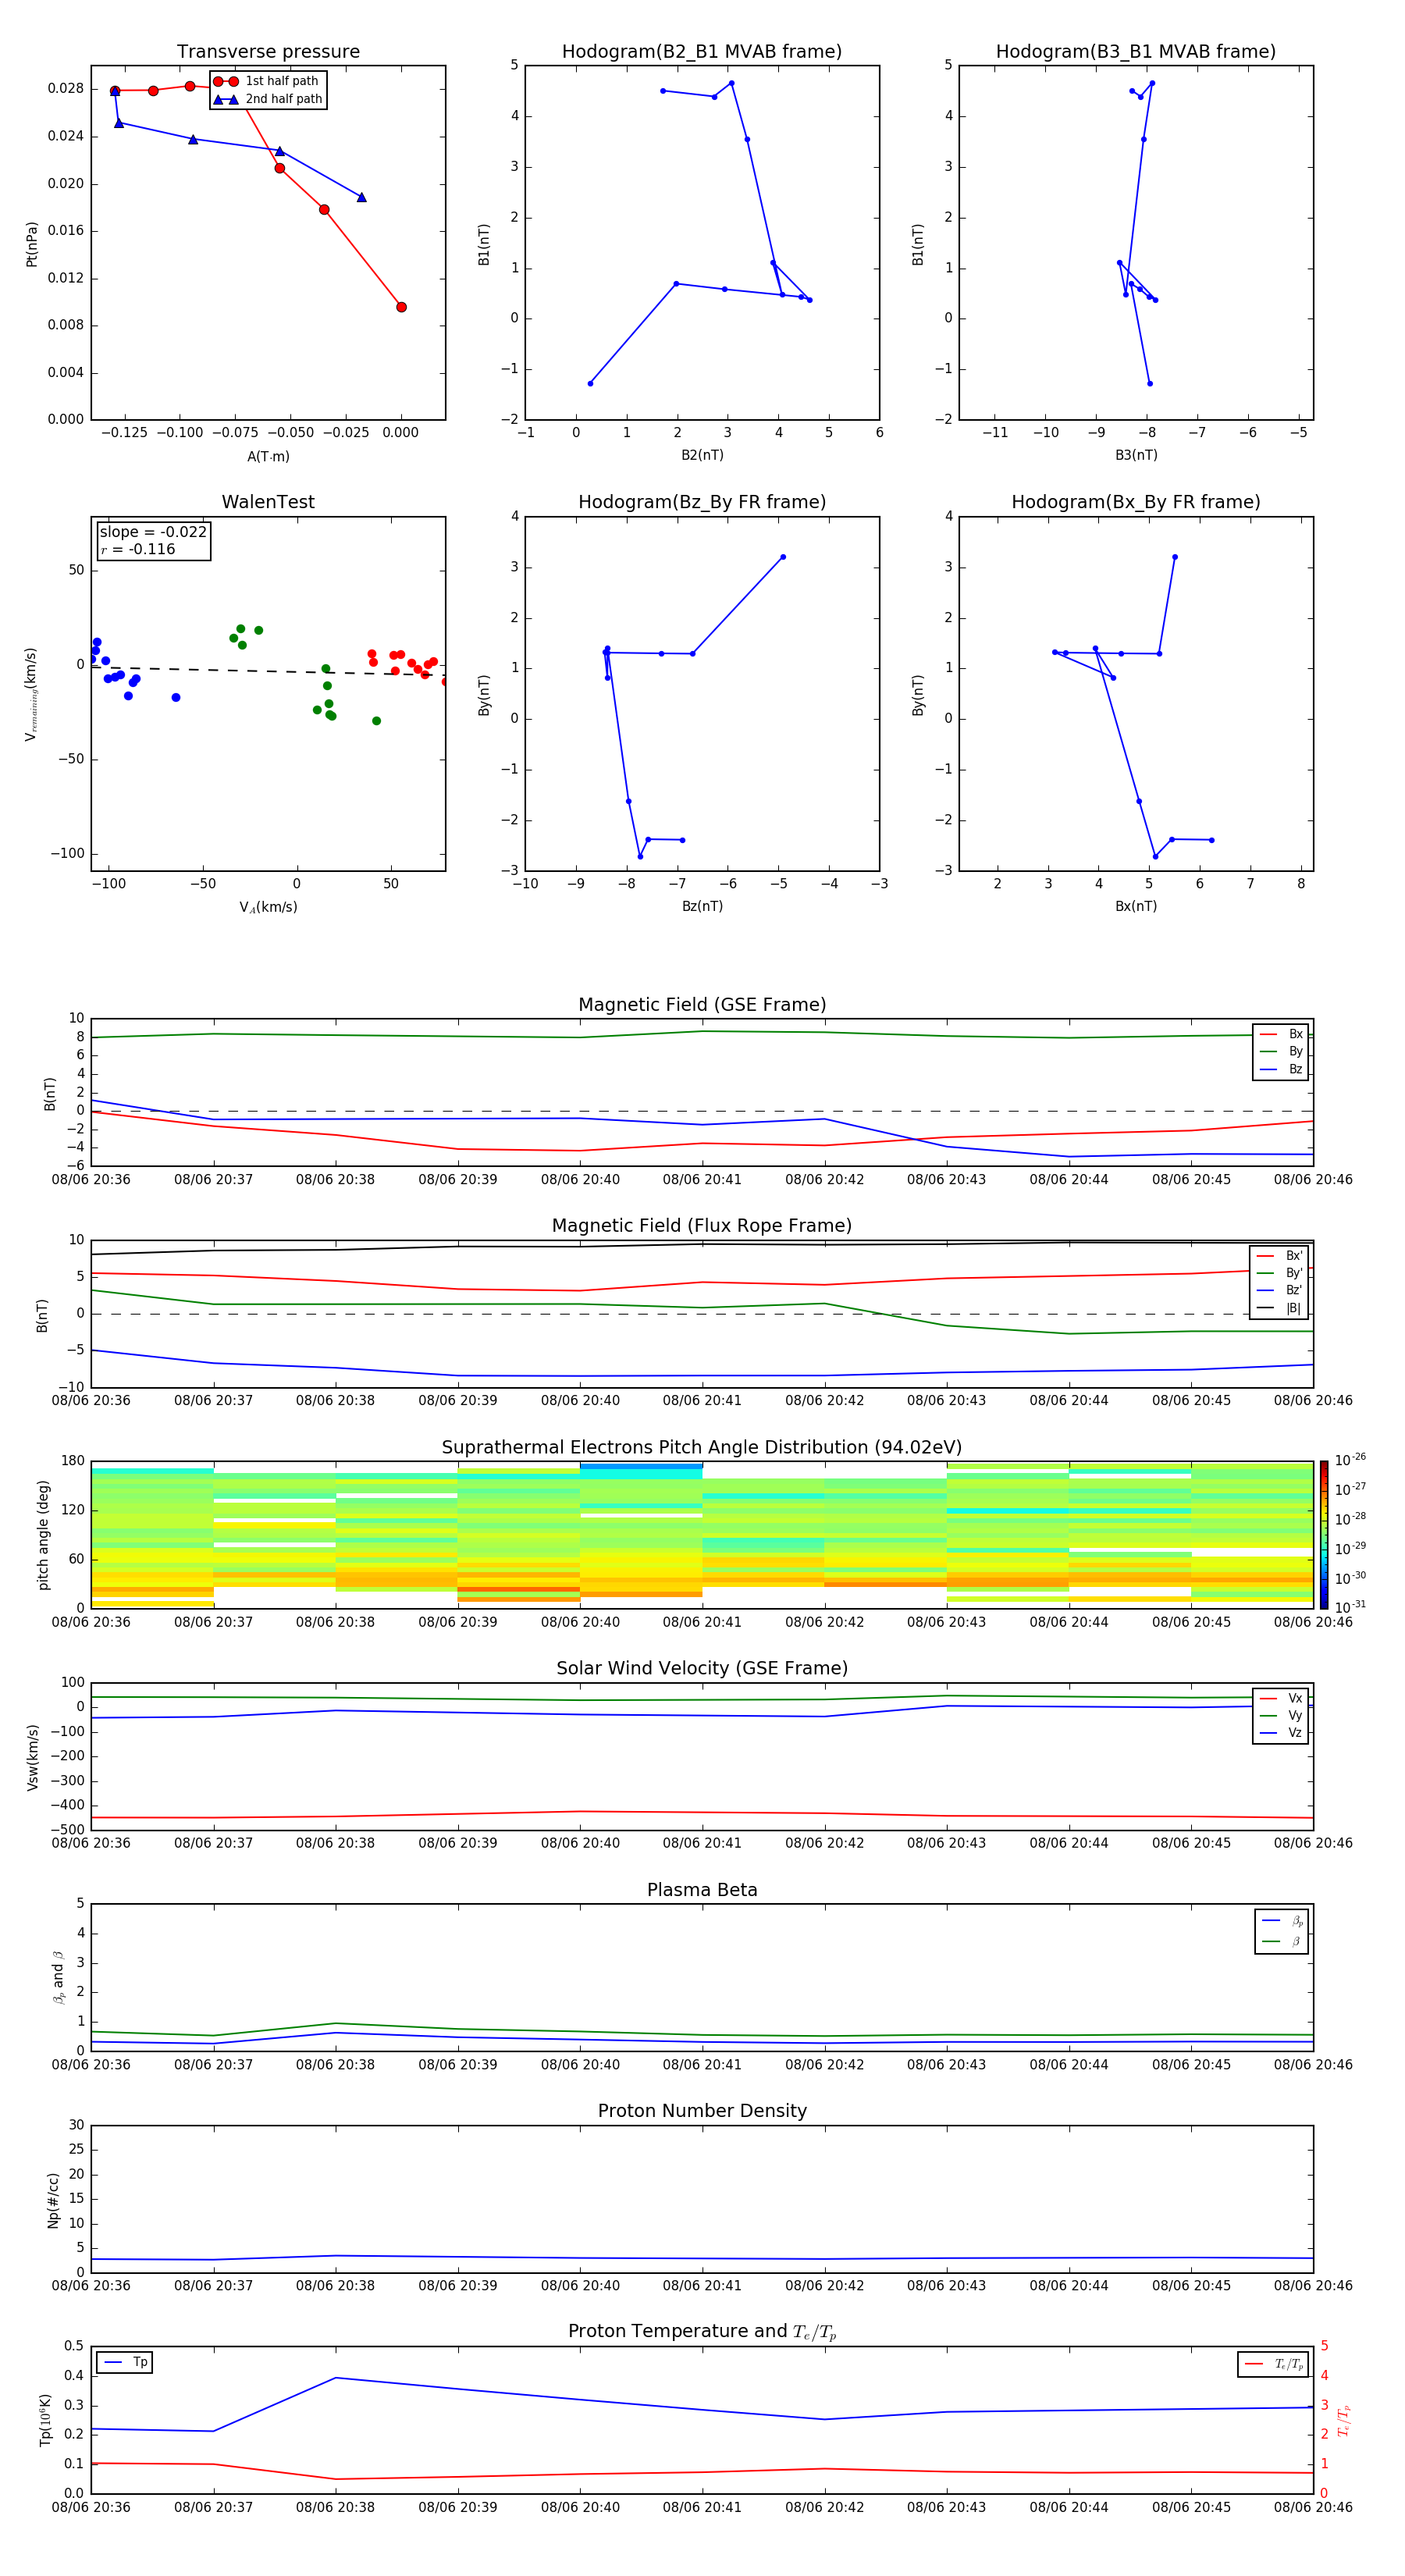
Task: Select the 'VA(km/s)' x-axis label
Action: (x=268, y=907)
